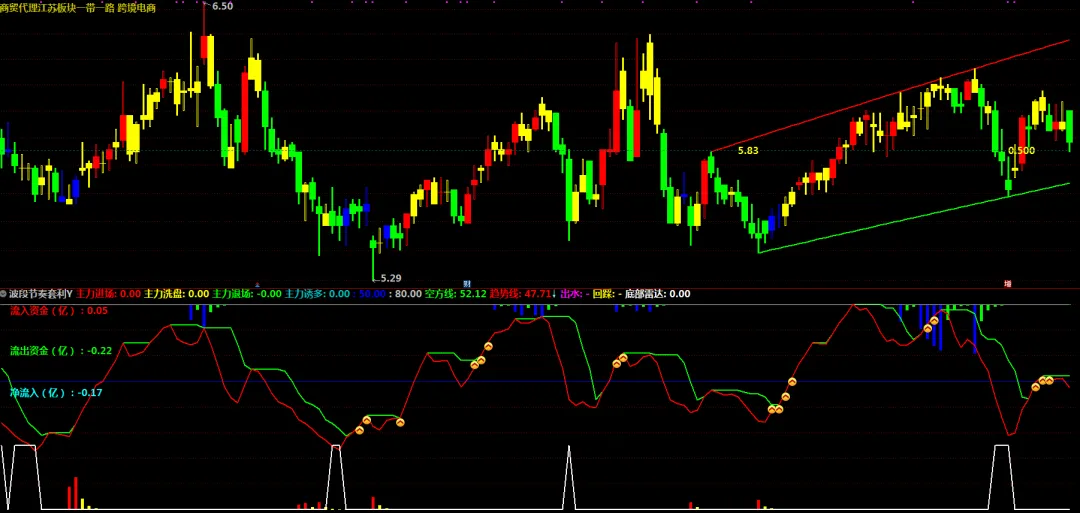Open settings icon beside 波段节奏套利Y indicator
Screen dimensions: 1080x513
4,294
